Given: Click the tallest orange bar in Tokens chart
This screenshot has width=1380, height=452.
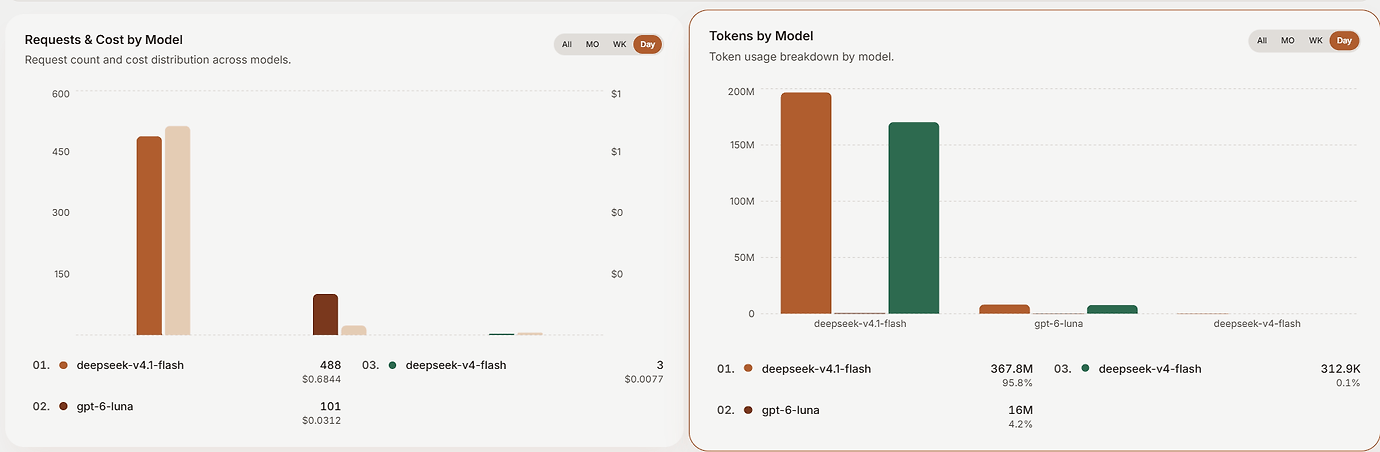Looking at the screenshot, I should [x=806, y=203].
